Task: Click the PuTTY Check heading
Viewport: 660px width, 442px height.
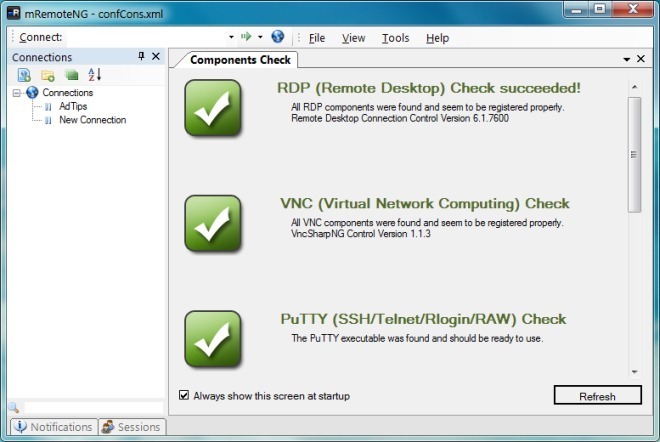Action: coord(423,320)
